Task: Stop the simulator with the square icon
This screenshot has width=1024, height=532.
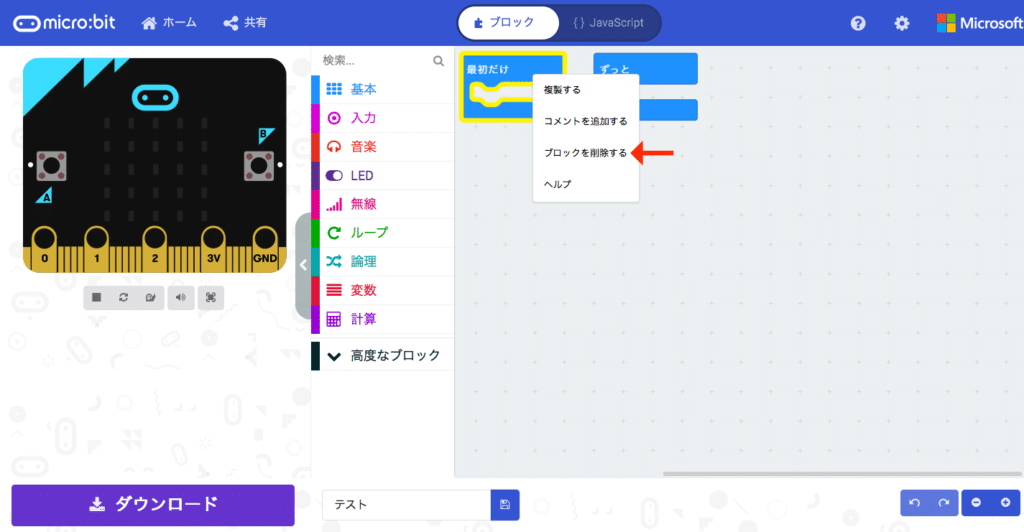Action: point(97,298)
